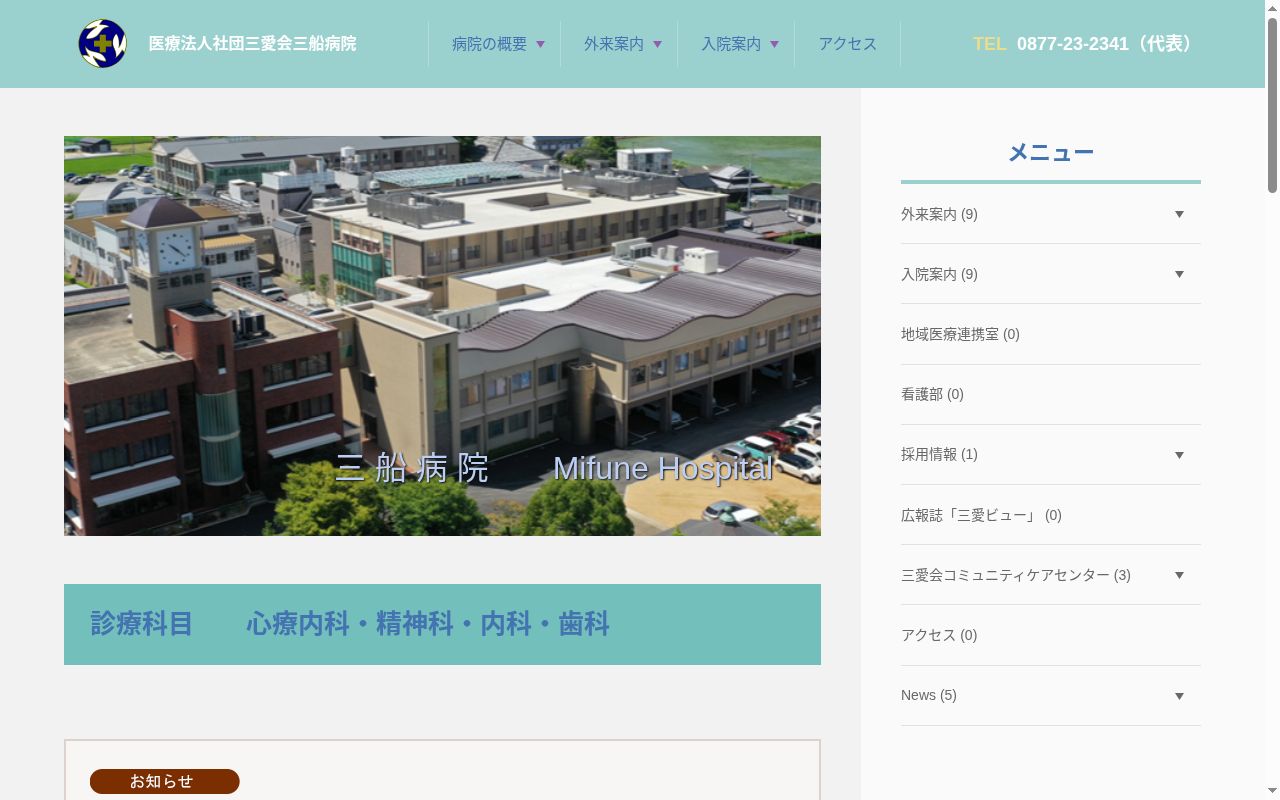Expand the top nav 外来案内 dropdown arrow

pos(657,44)
